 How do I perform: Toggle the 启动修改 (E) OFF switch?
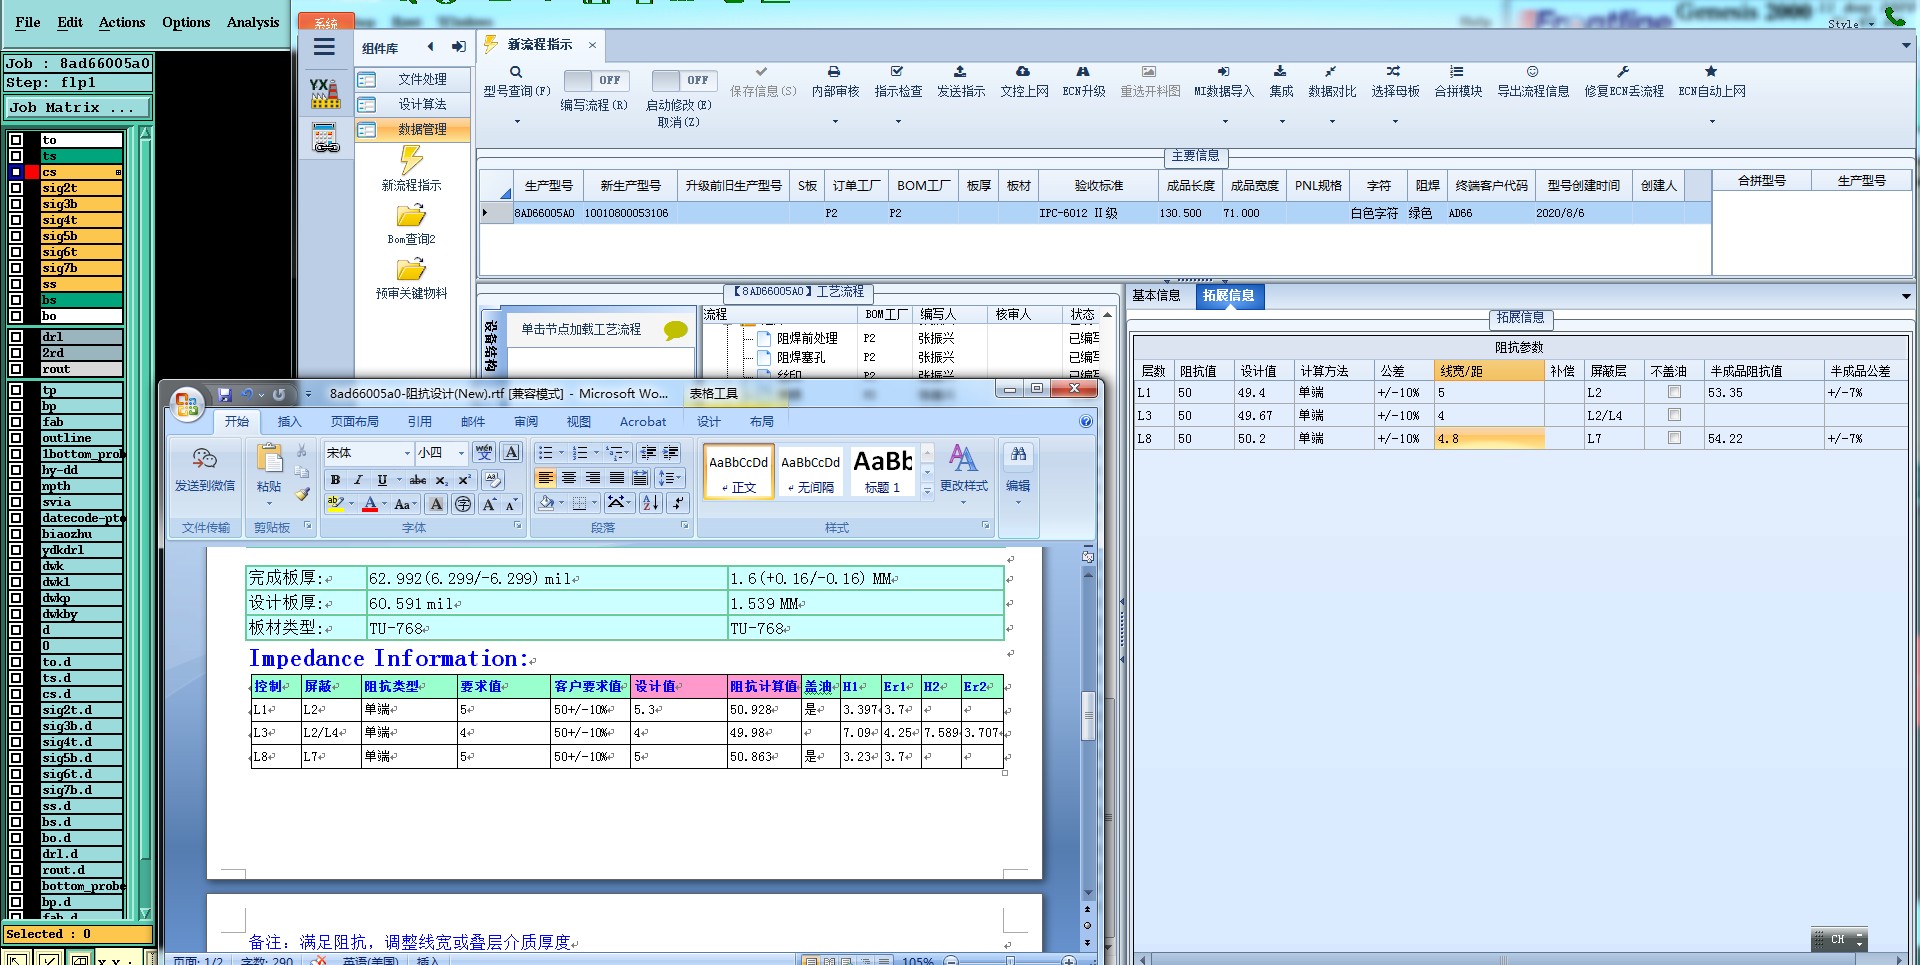684,80
